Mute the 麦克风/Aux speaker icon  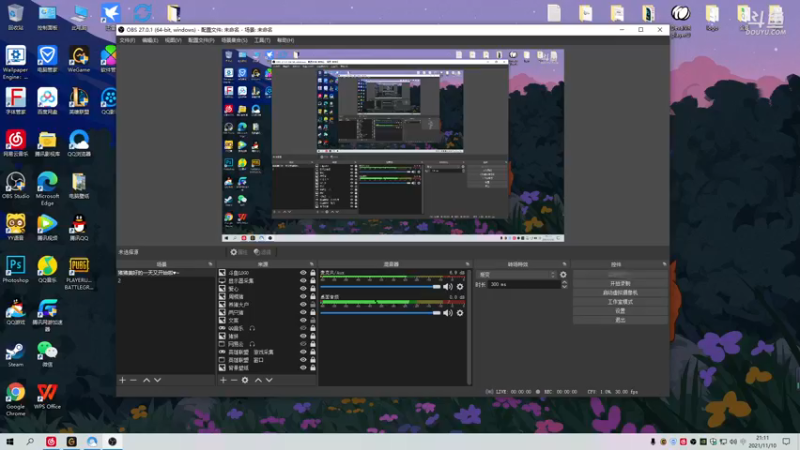[447, 287]
